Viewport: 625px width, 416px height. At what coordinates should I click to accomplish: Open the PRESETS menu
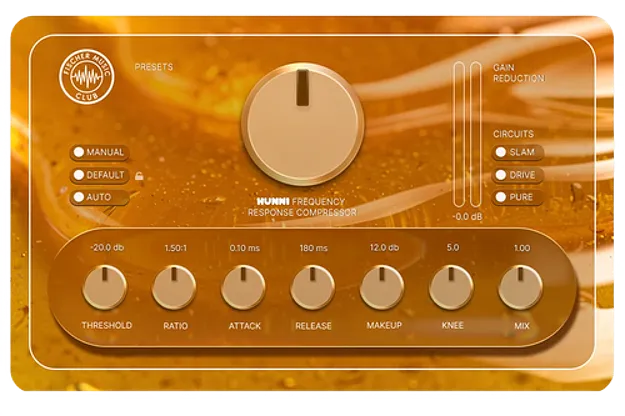coord(154,67)
